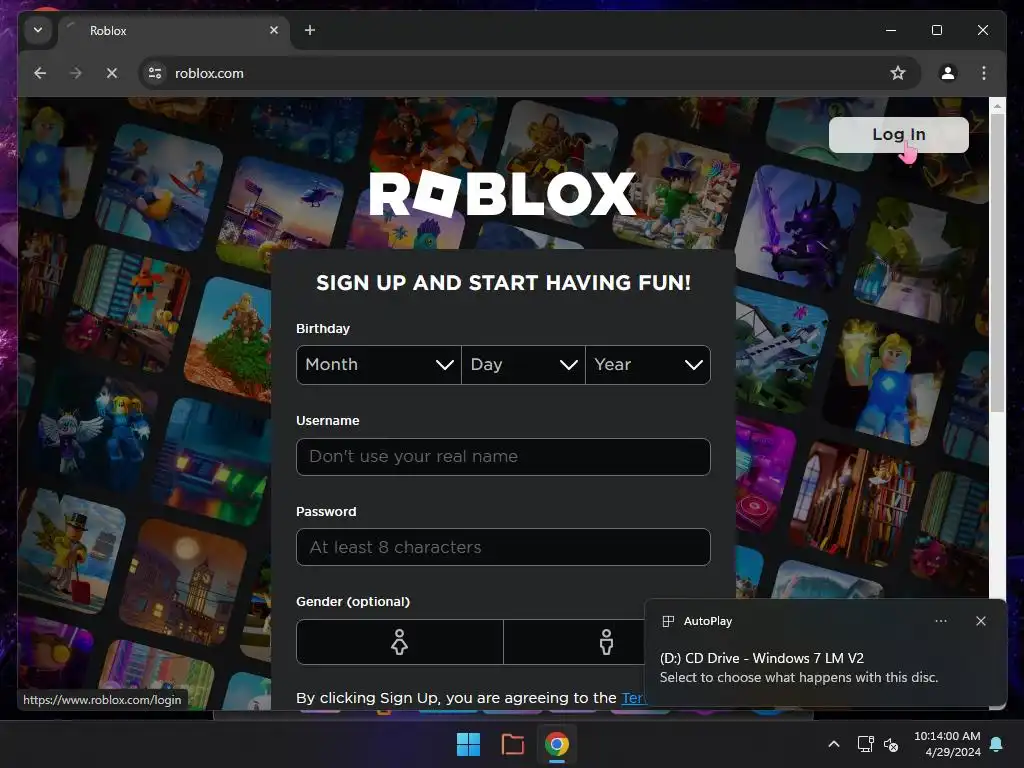Minimize the Chrome window
1024x768 pixels.
point(891,30)
